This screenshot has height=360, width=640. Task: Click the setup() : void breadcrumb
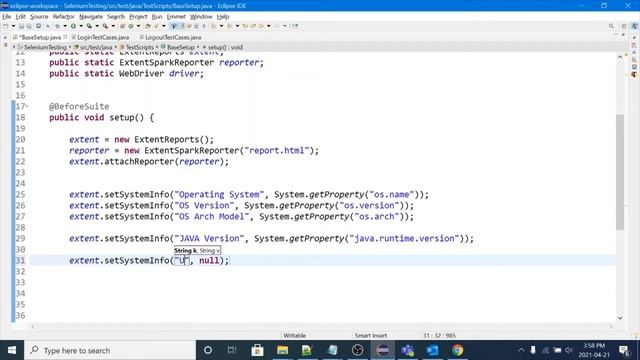(x=225, y=47)
